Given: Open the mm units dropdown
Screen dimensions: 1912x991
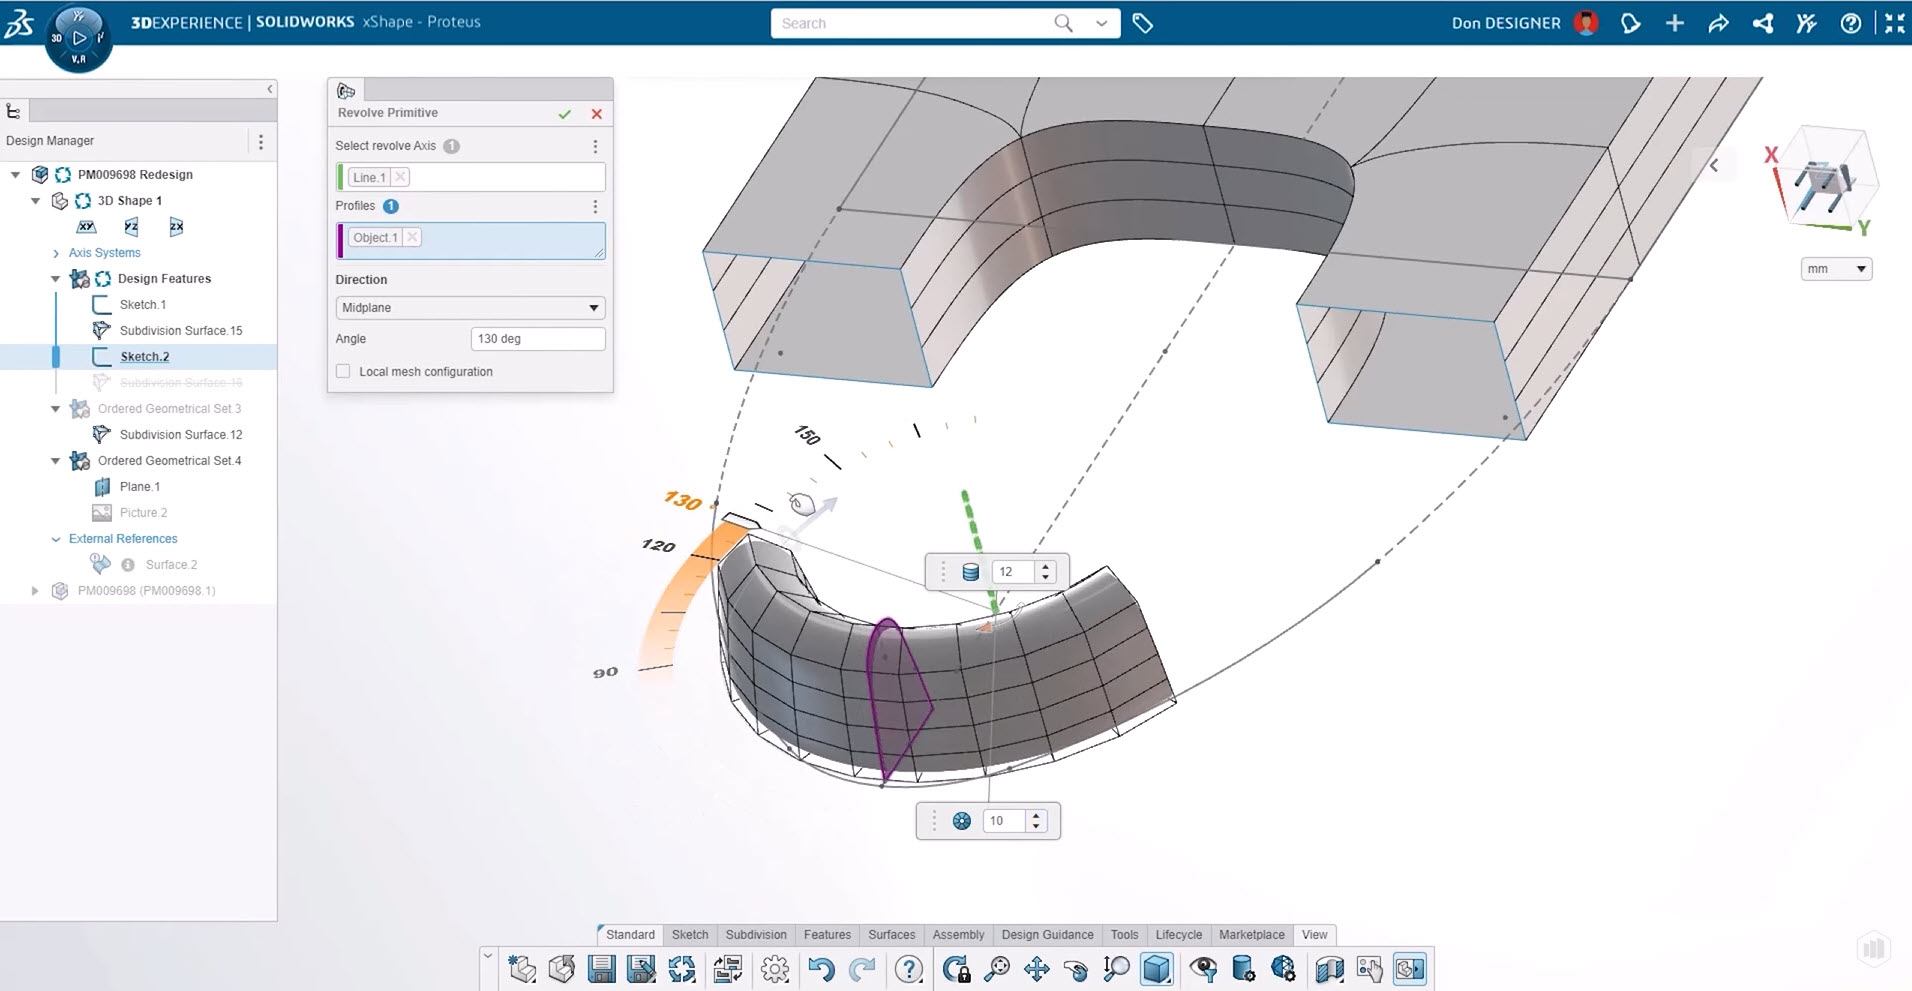Looking at the screenshot, I should [1836, 269].
